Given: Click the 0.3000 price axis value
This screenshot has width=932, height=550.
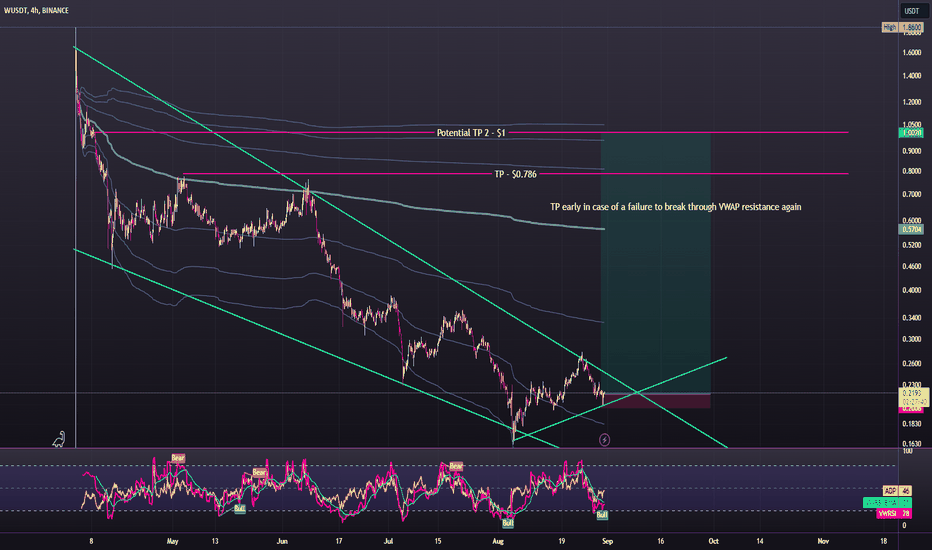Looking at the screenshot, I should [912, 340].
